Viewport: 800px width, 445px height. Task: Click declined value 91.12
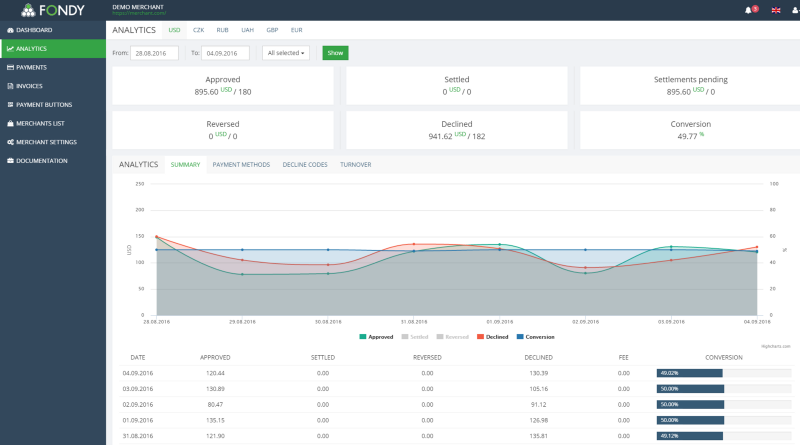538,405
